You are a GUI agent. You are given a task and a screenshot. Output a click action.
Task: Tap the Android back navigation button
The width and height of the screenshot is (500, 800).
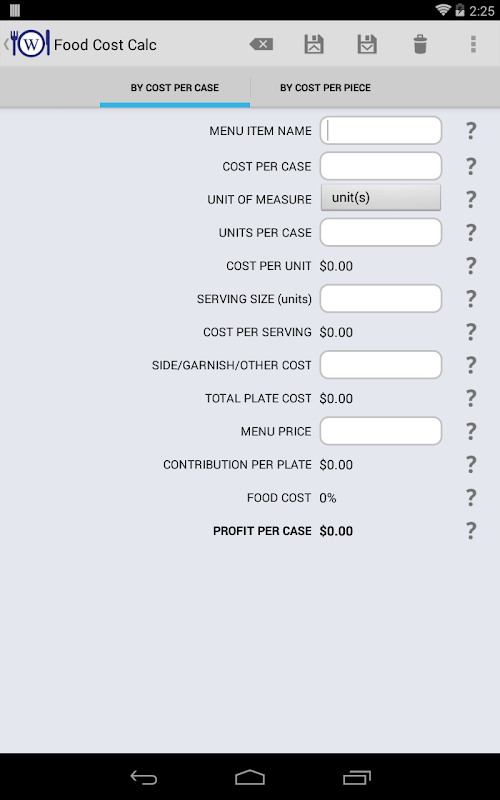144,778
